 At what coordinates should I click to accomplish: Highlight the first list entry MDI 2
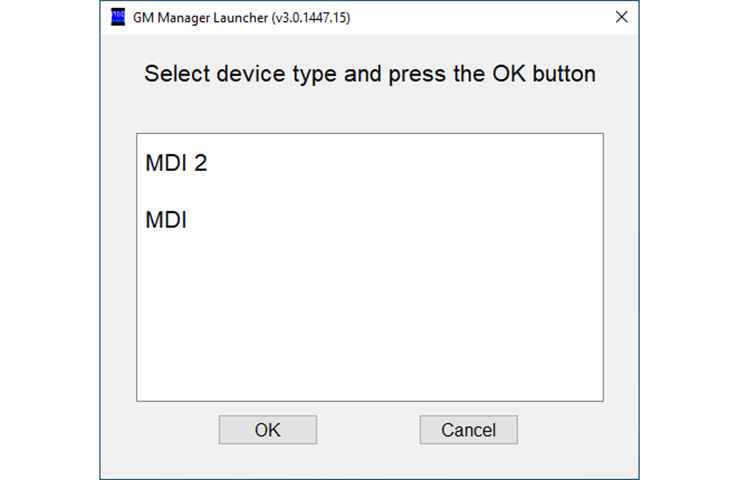click(x=176, y=163)
